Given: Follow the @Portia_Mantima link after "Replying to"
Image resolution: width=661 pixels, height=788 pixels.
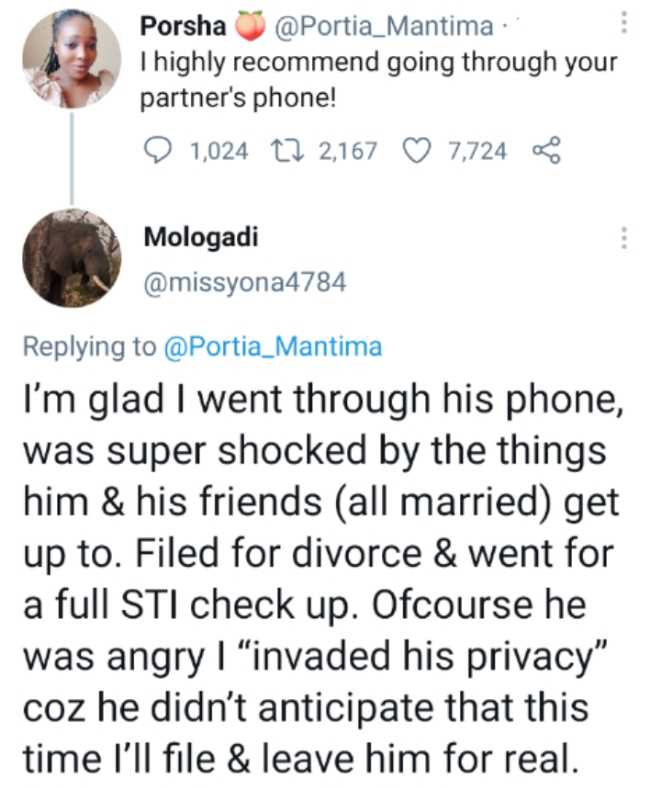Looking at the screenshot, I should (272, 347).
